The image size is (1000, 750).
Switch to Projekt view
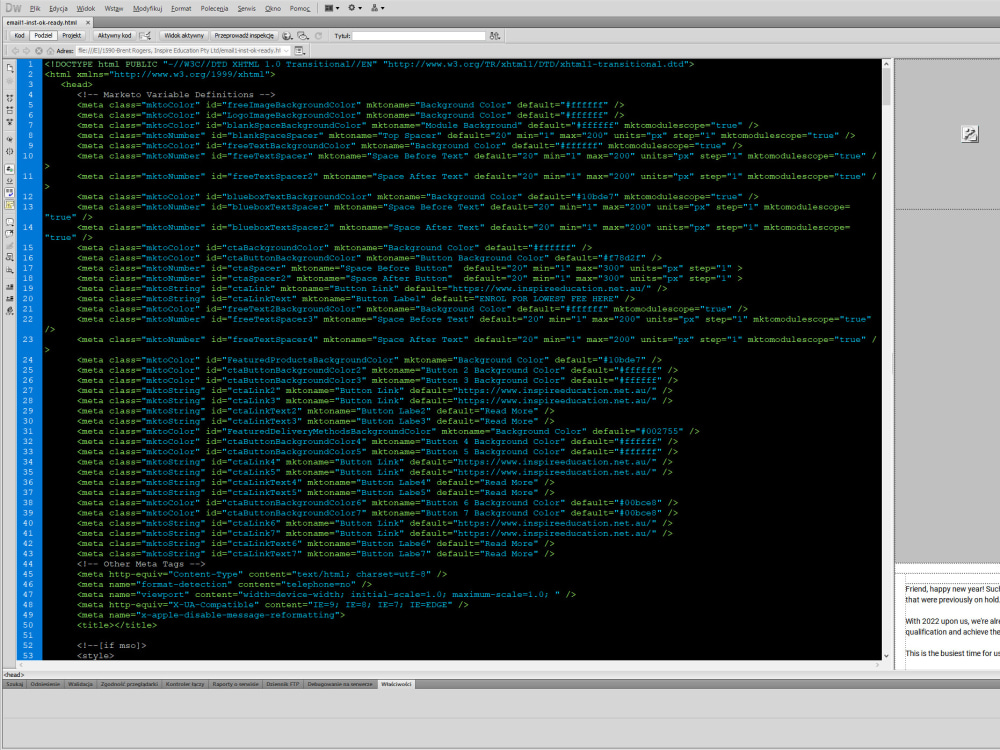point(71,36)
